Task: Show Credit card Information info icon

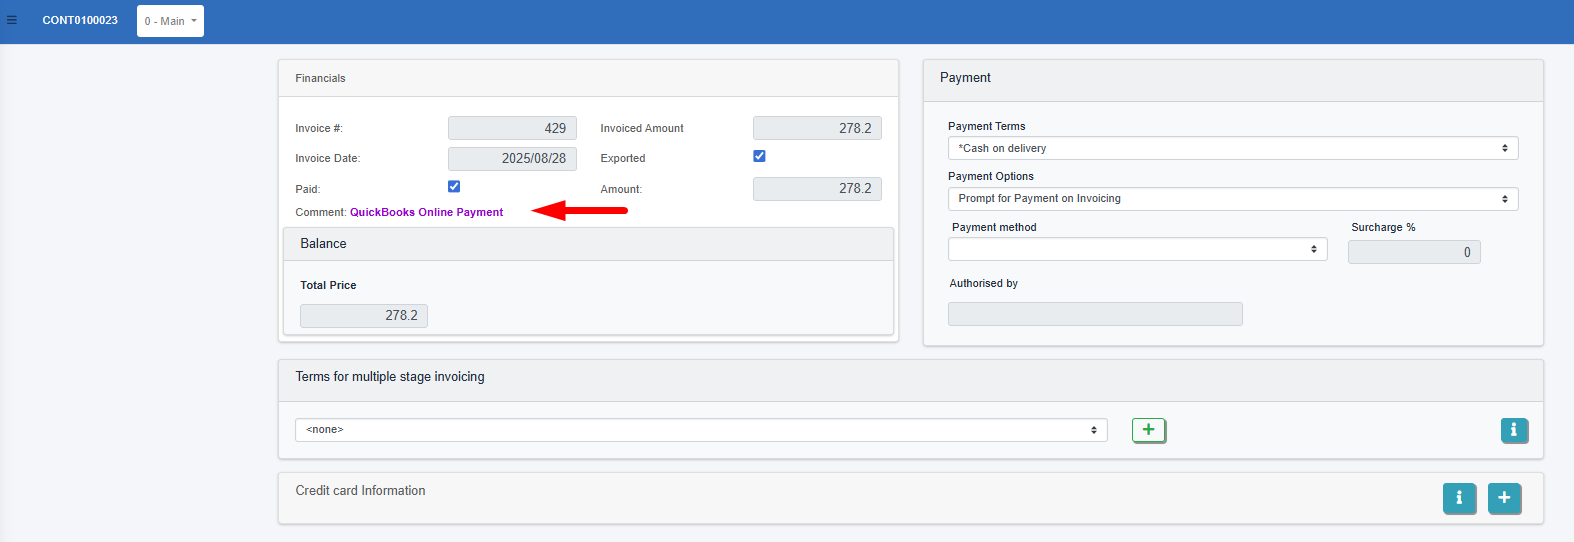Action: click(x=1459, y=498)
